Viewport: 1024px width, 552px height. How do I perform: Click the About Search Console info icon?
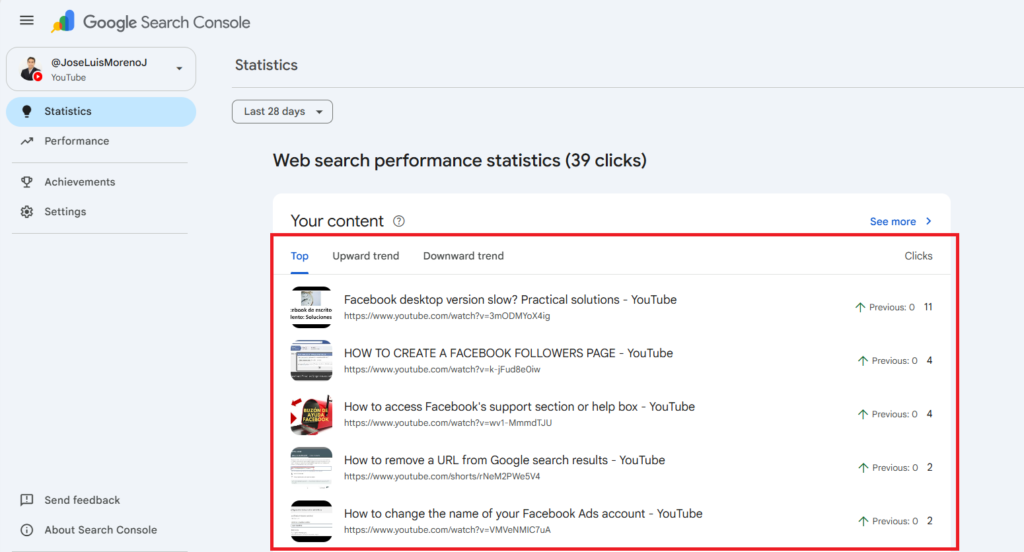[x=27, y=530]
